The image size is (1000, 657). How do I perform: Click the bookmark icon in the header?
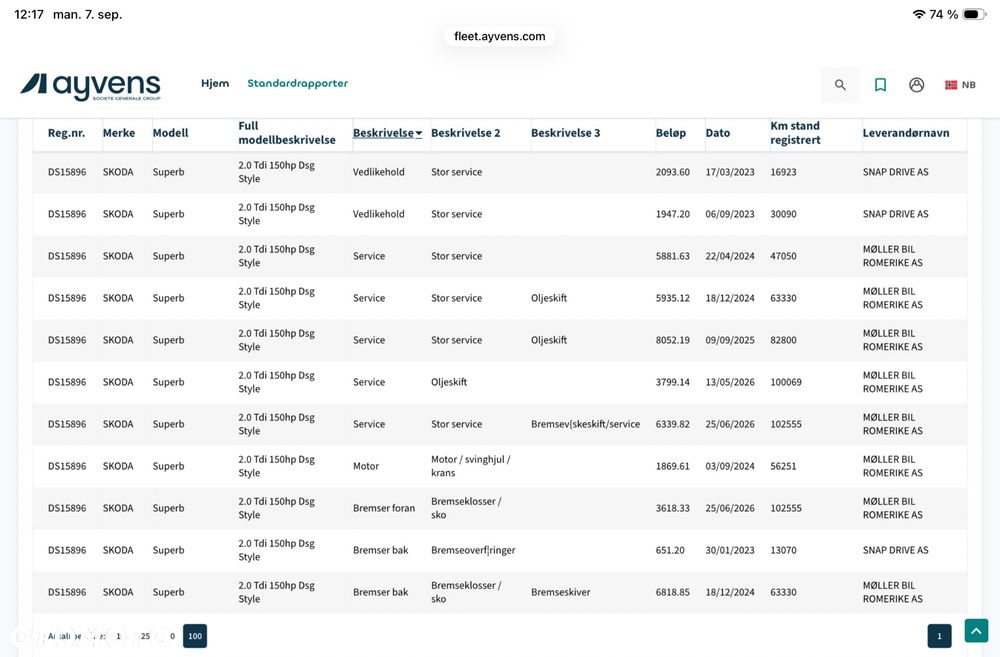(x=880, y=85)
